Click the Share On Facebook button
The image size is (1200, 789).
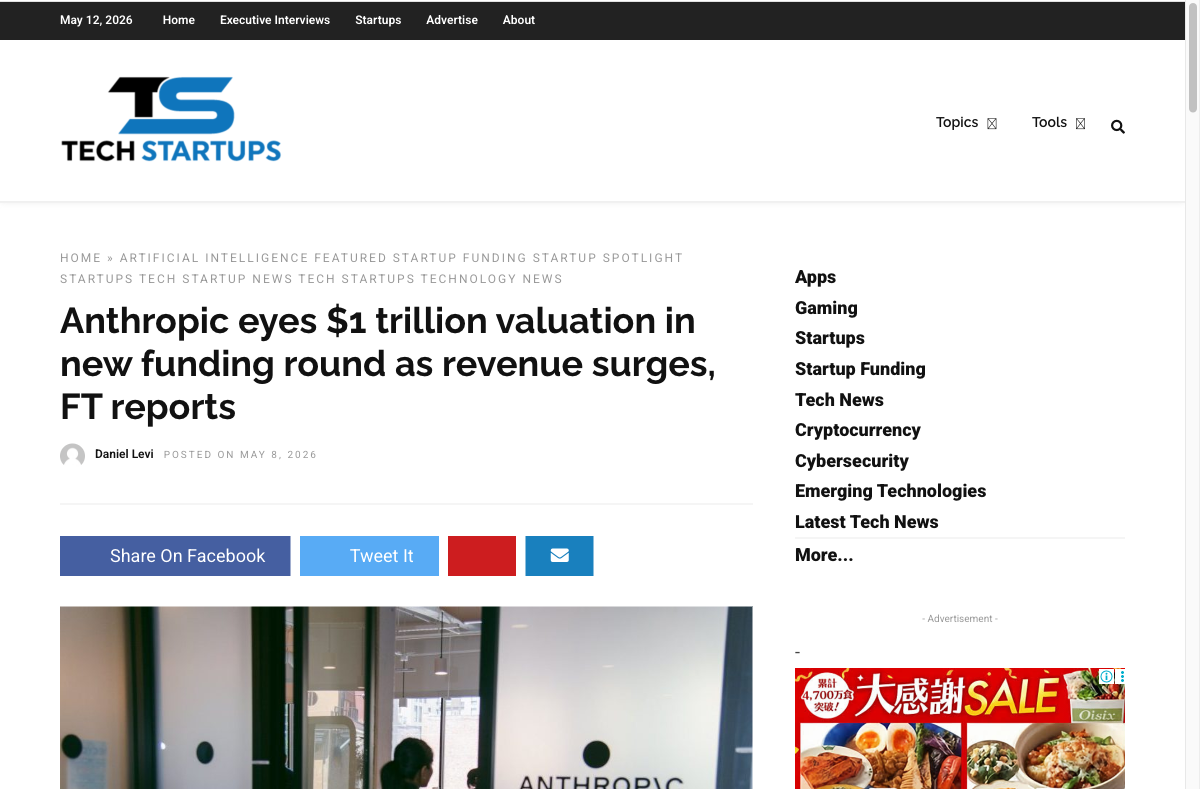click(x=175, y=556)
